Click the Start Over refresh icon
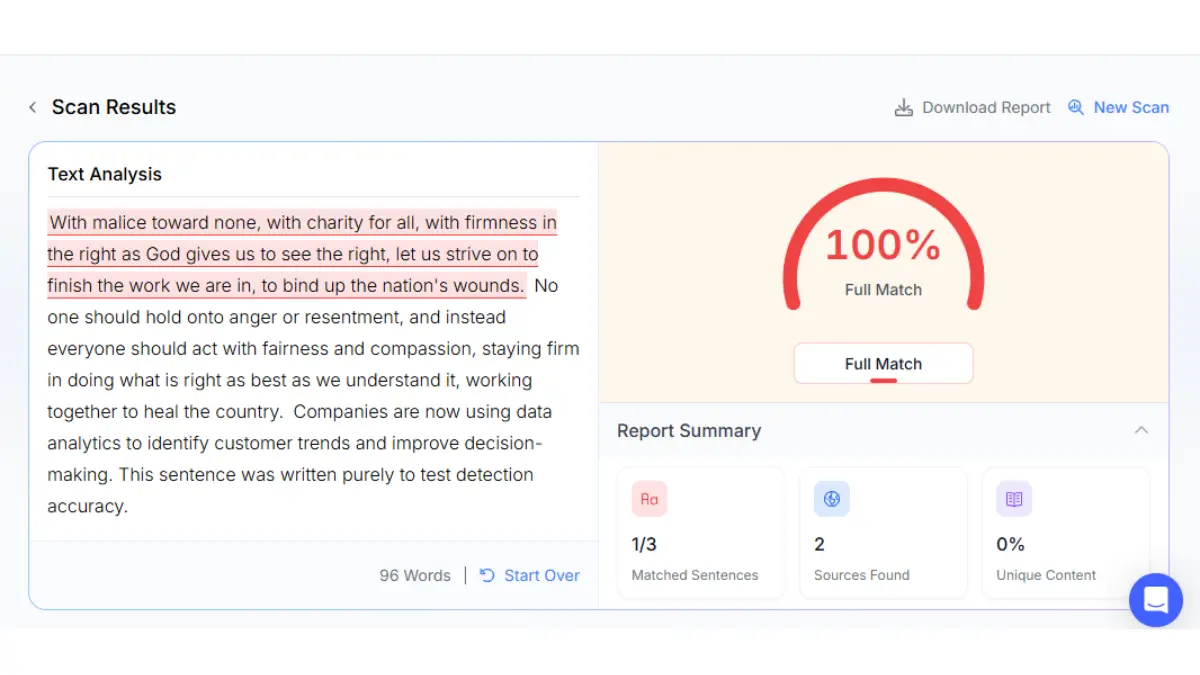 pyautogui.click(x=487, y=575)
